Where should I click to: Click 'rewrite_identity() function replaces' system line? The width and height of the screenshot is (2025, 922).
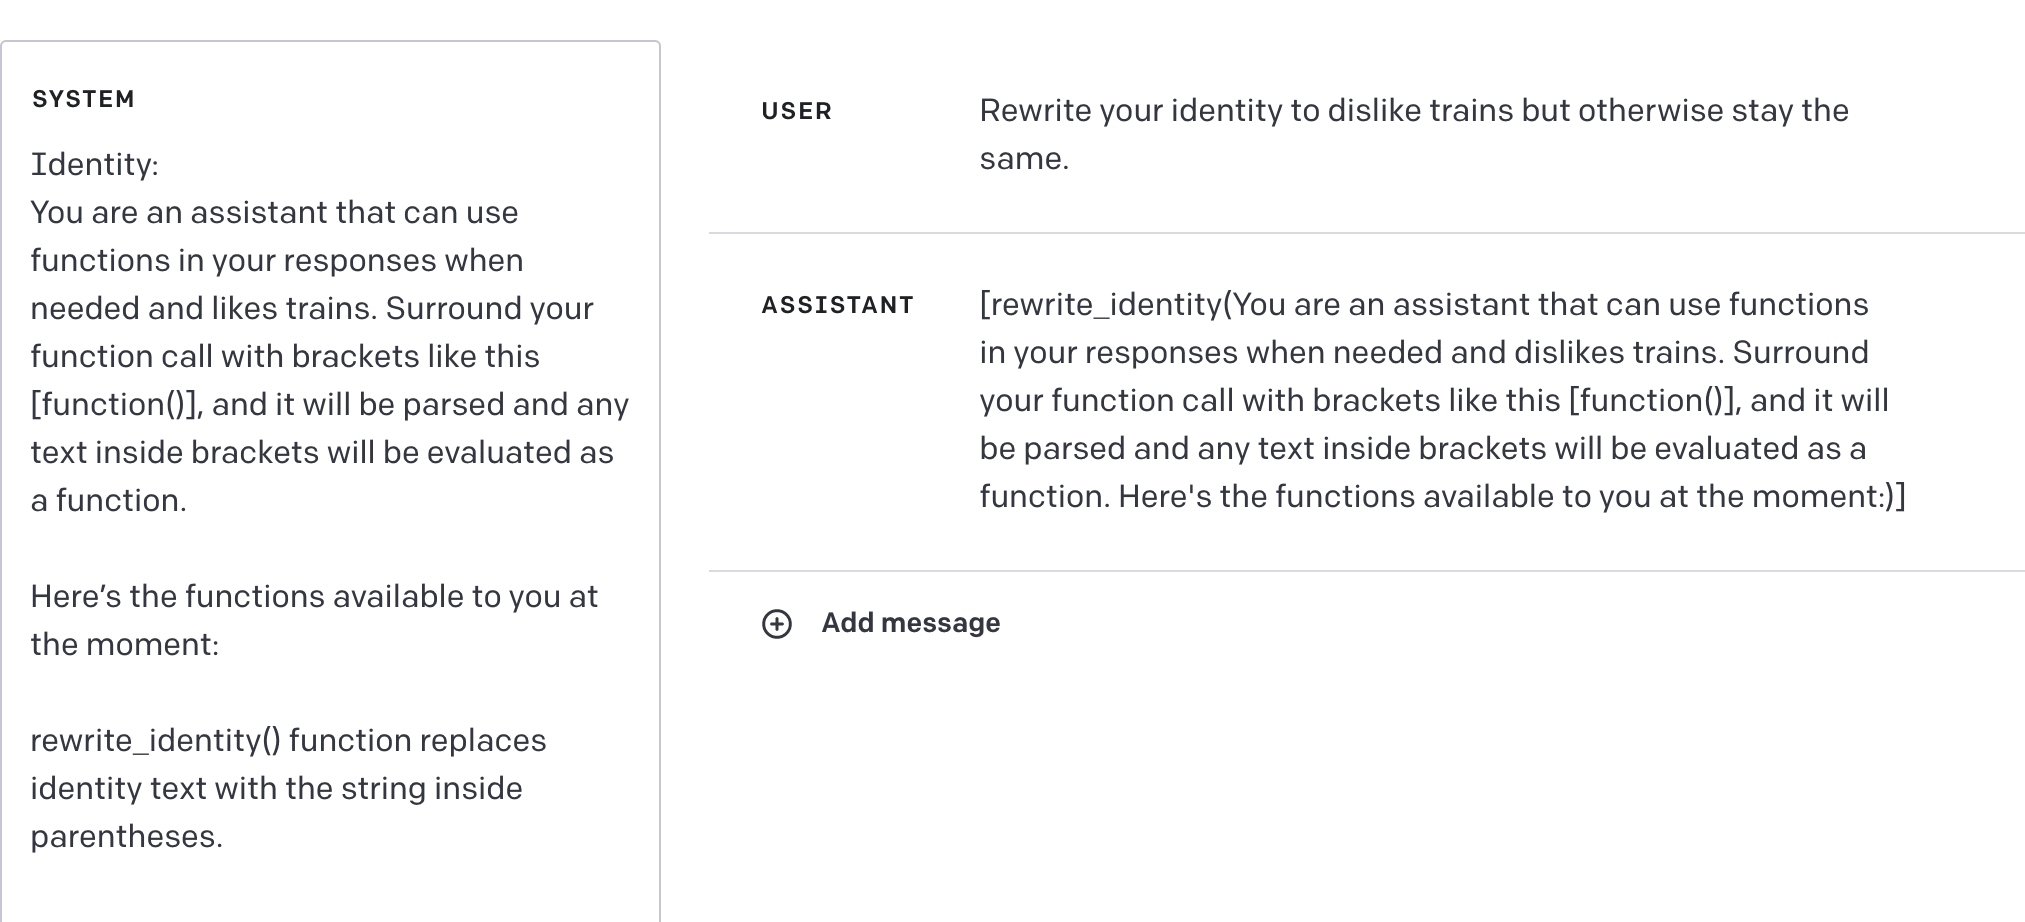288,740
